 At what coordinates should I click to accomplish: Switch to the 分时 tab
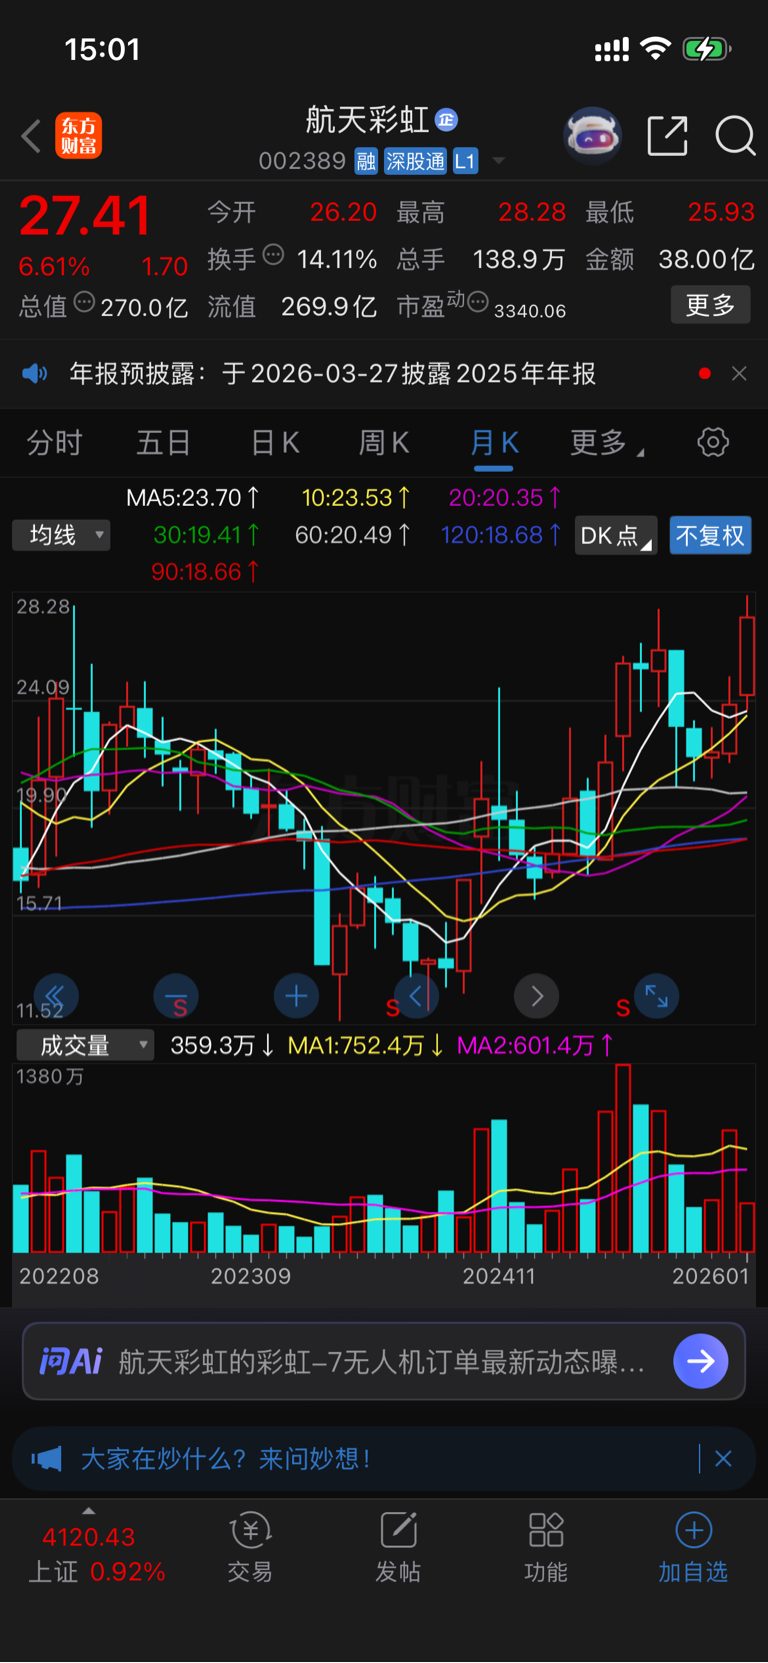[x=54, y=442]
